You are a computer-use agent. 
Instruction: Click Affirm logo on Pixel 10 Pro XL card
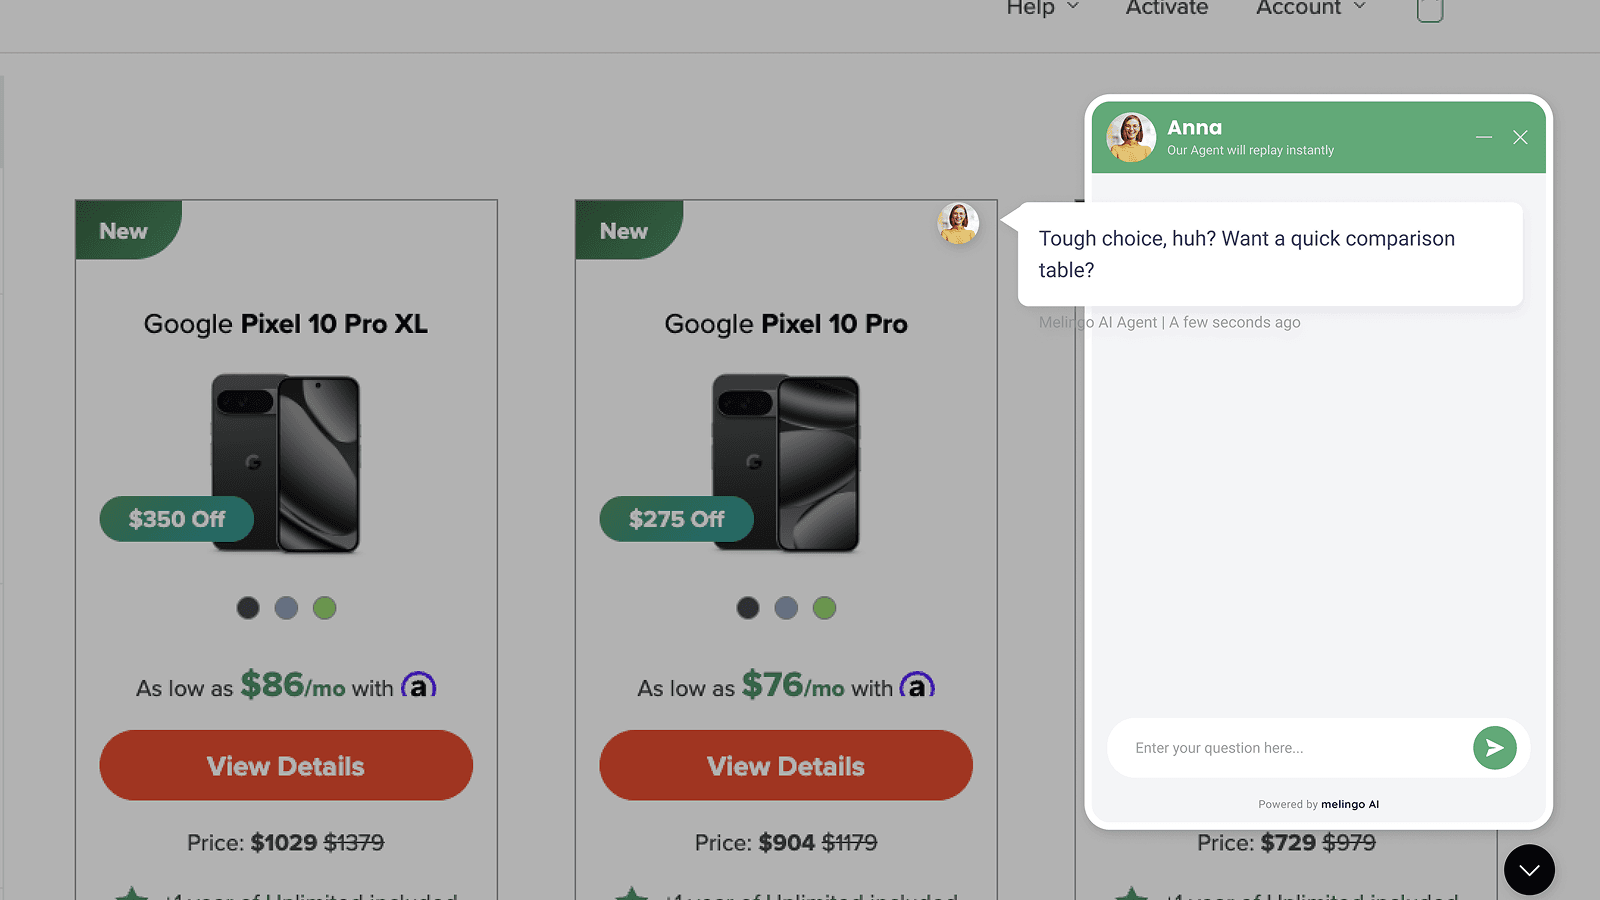[x=419, y=685]
